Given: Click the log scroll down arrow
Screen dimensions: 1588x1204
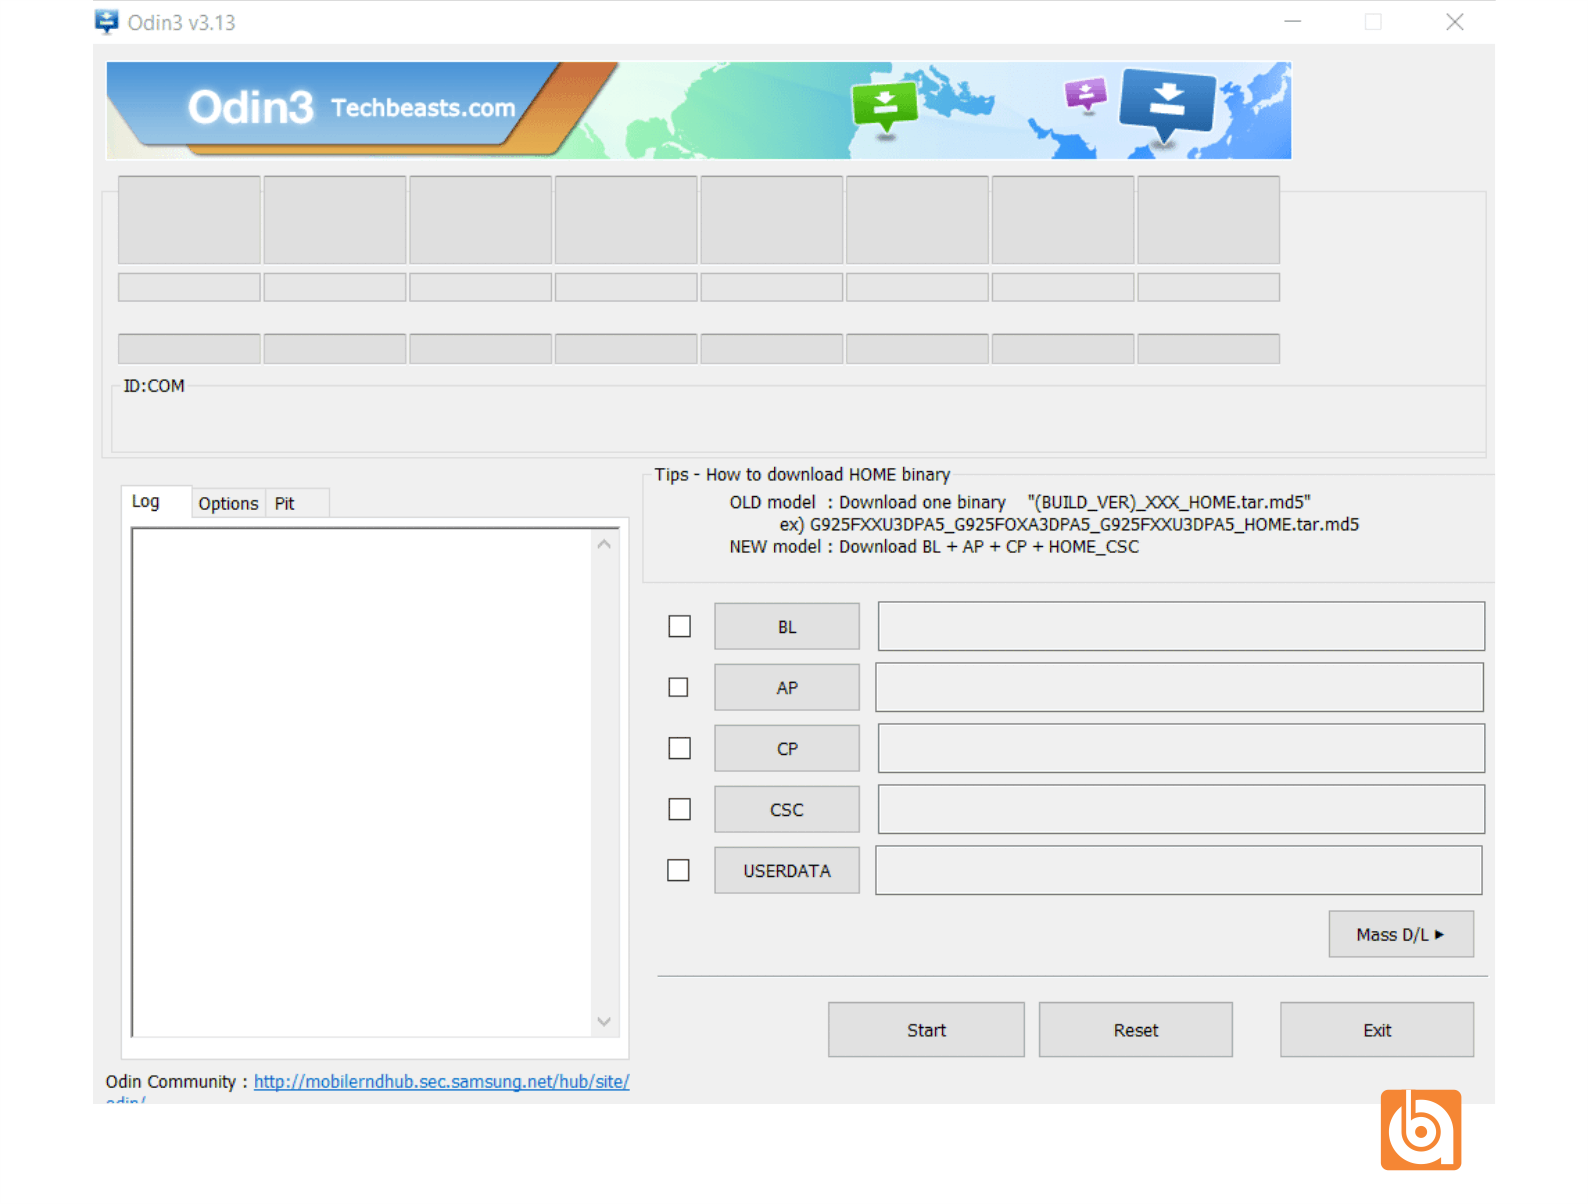Looking at the screenshot, I should tap(604, 1021).
